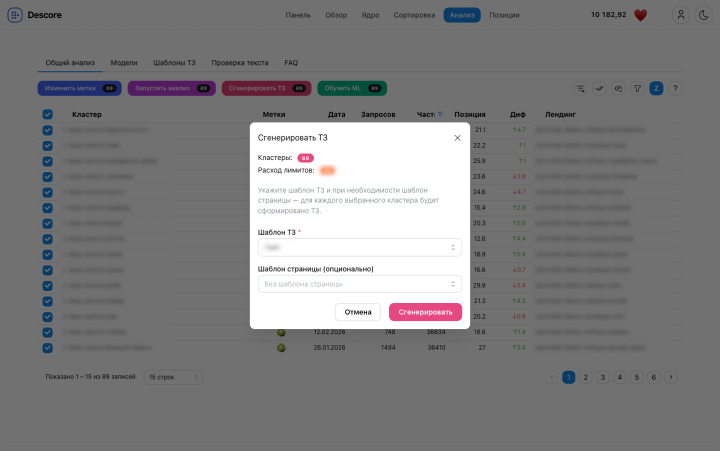Open the user profile icon

(x=681, y=15)
